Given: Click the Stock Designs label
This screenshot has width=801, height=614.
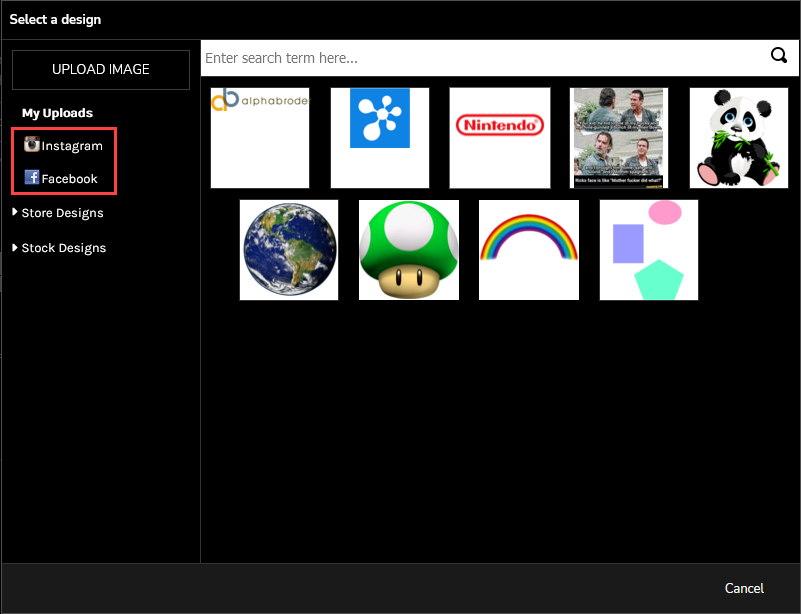Looking at the screenshot, I should click(64, 248).
